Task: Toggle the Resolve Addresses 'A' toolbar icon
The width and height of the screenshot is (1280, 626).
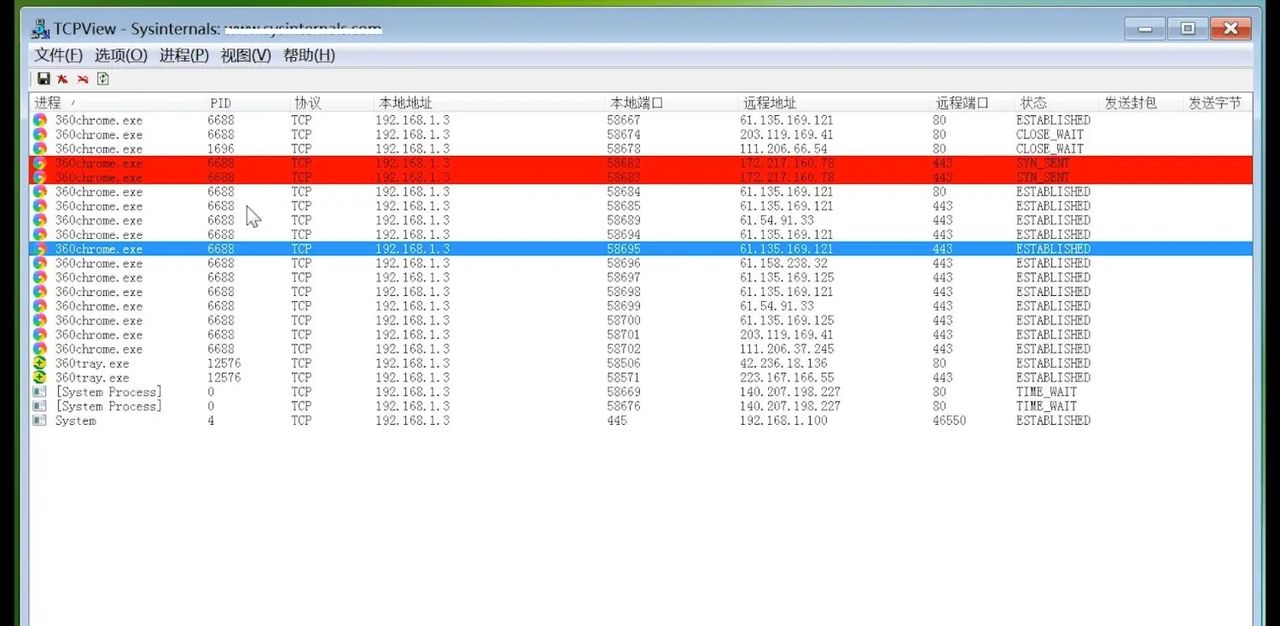Action: tap(62, 79)
